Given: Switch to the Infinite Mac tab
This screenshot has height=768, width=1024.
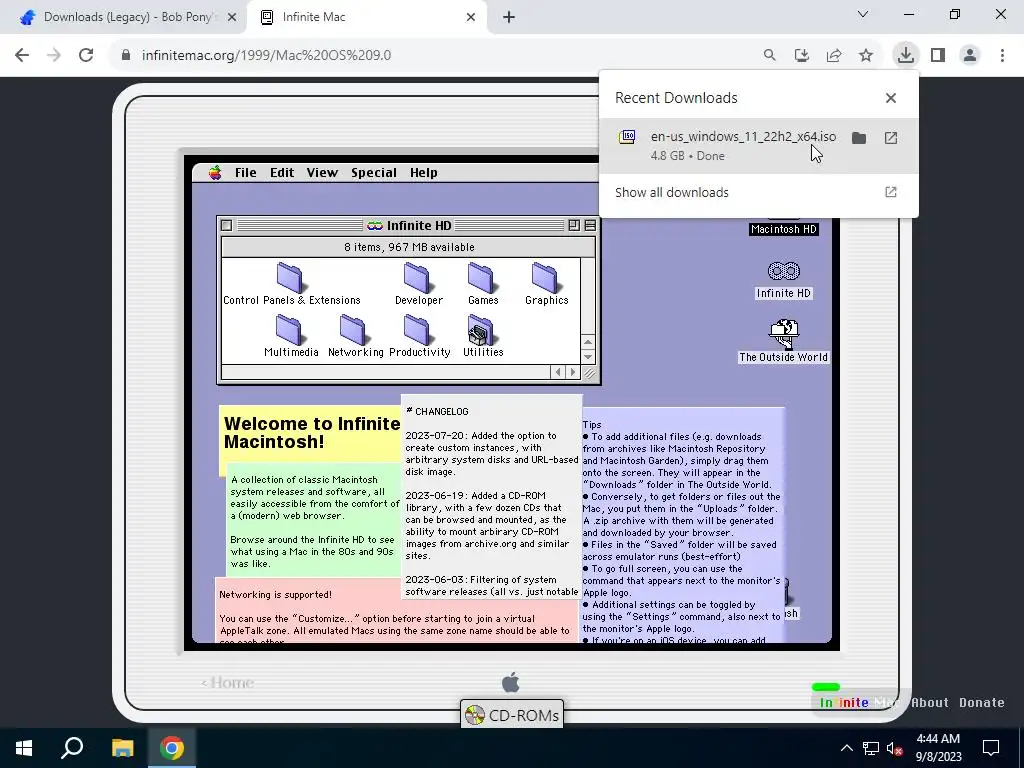Looking at the screenshot, I should pyautogui.click(x=366, y=17).
